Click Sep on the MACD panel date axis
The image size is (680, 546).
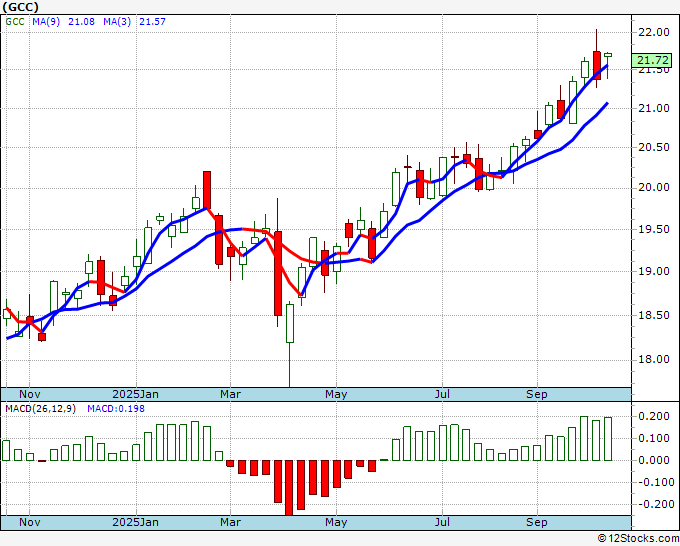click(536, 522)
